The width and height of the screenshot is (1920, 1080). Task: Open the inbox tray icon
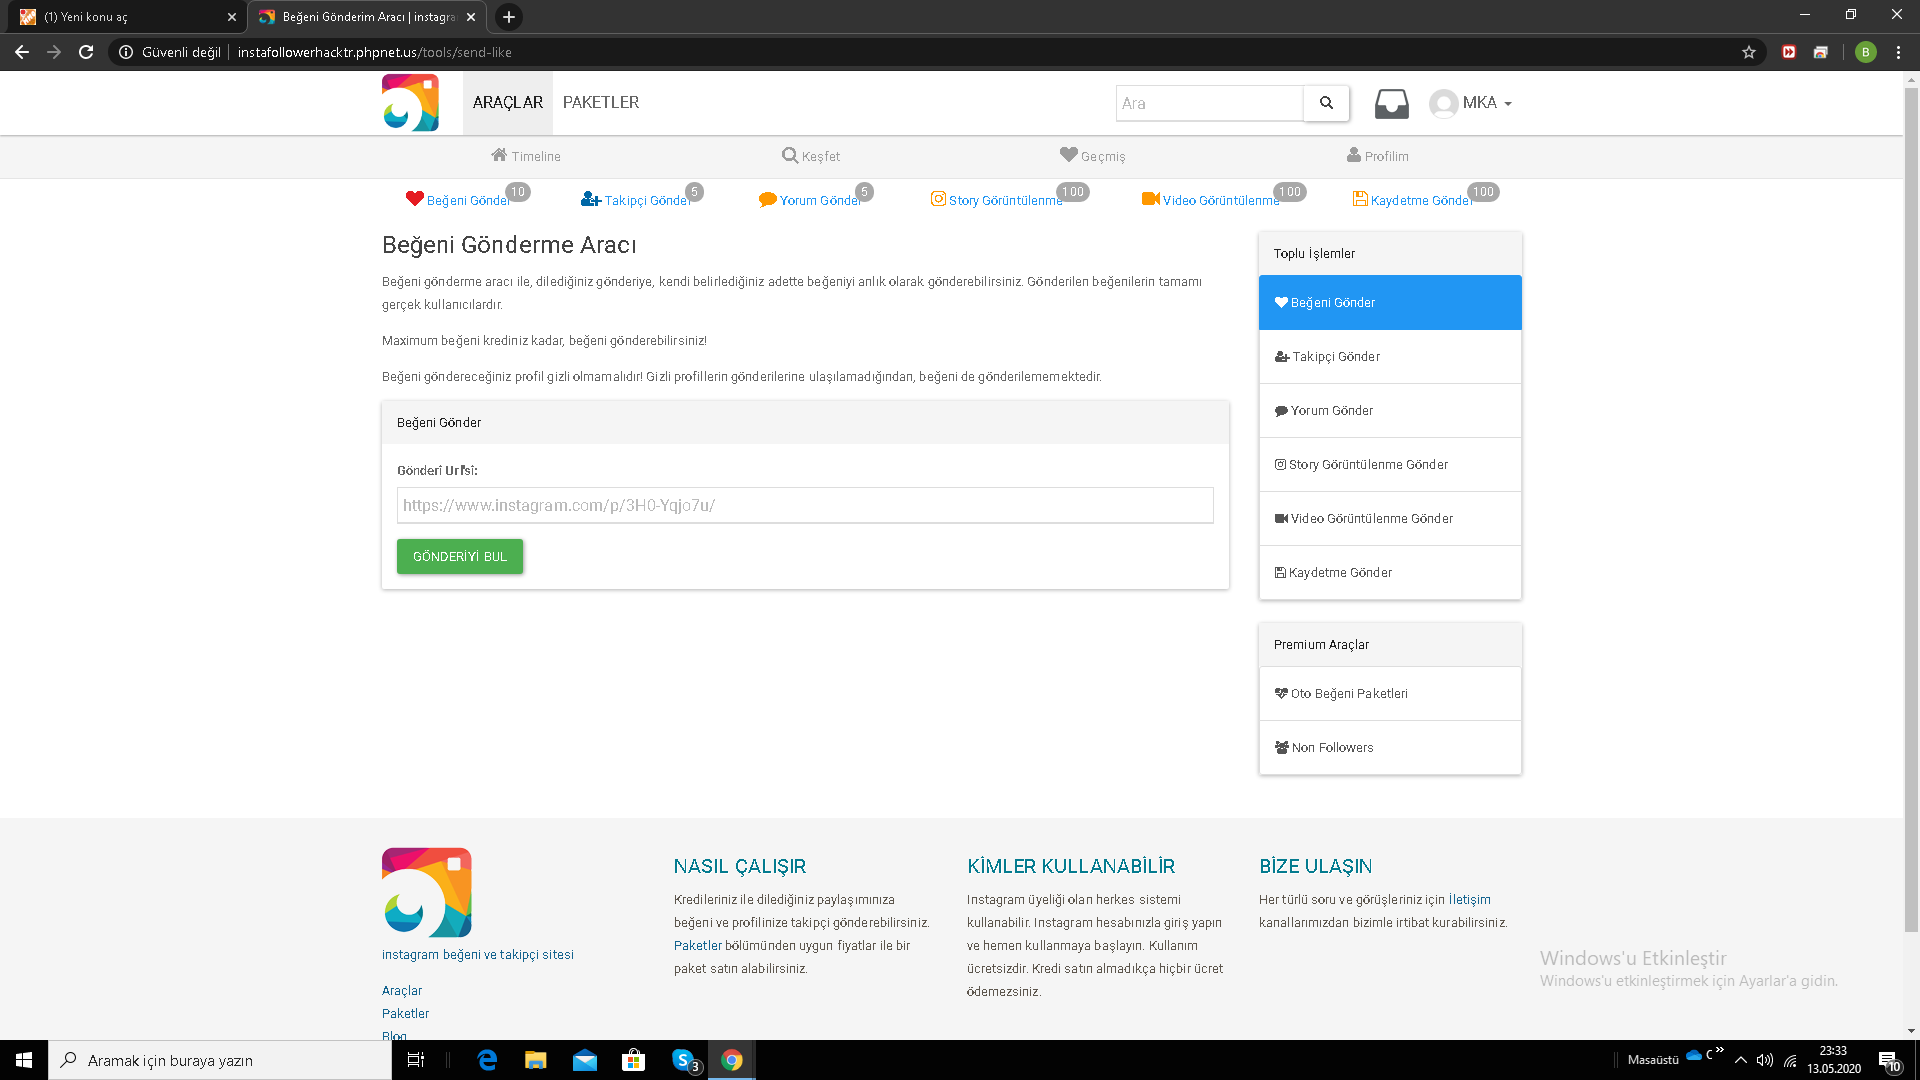1391,103
